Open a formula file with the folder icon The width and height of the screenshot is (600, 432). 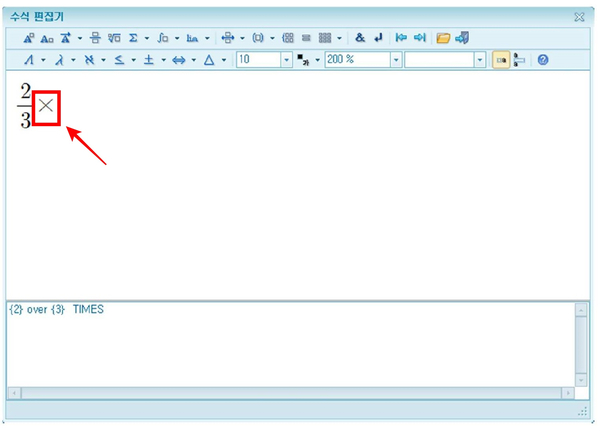(x=443, y=38)
